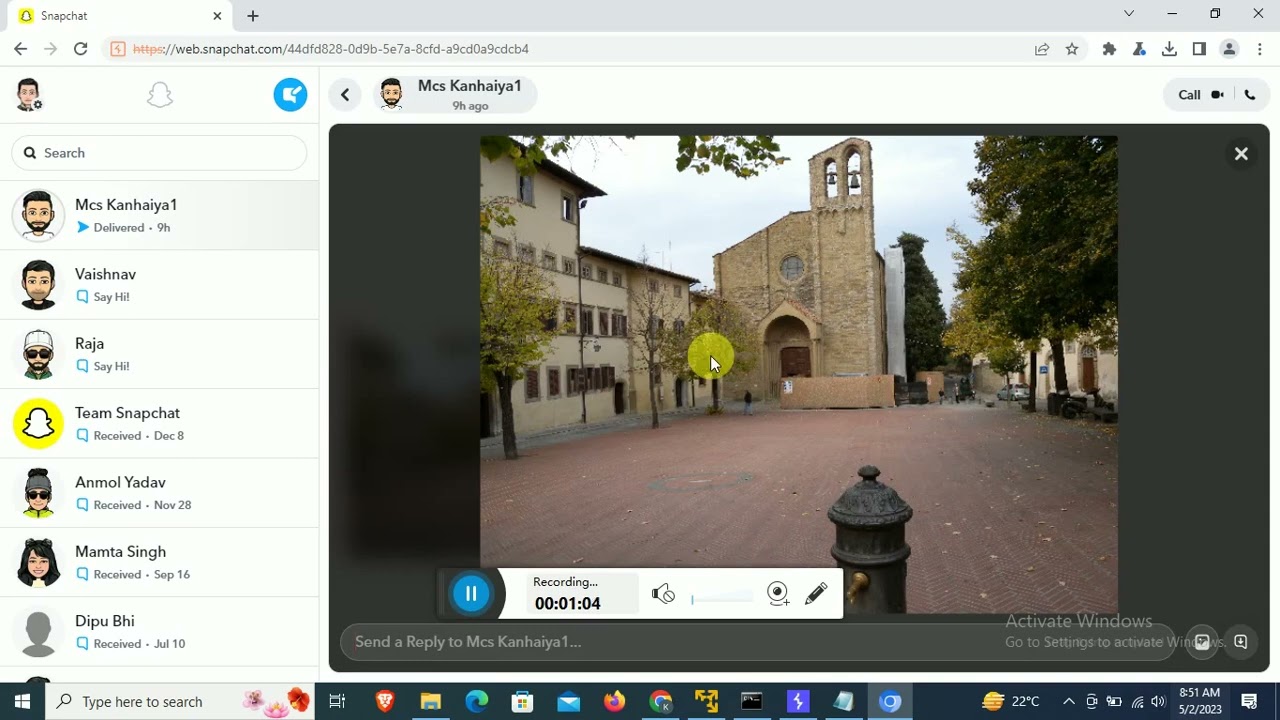Click the save-in-chat icon beside reply field
The image size is (1280, 720).
(x=1241, y=642)
